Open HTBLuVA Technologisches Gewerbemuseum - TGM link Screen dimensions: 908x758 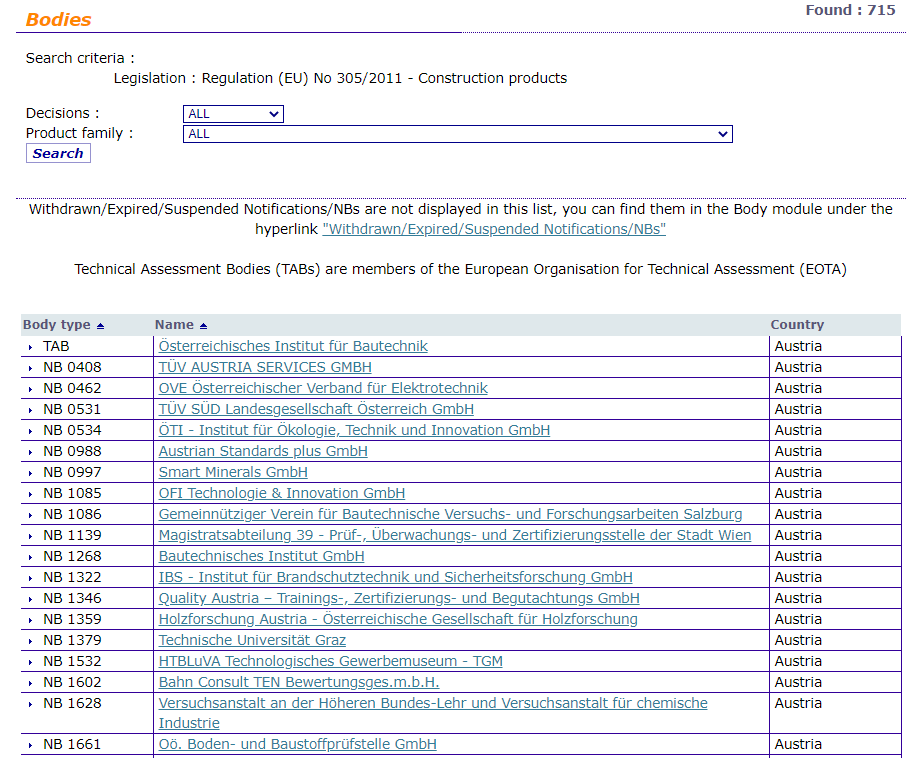(331, 661)
